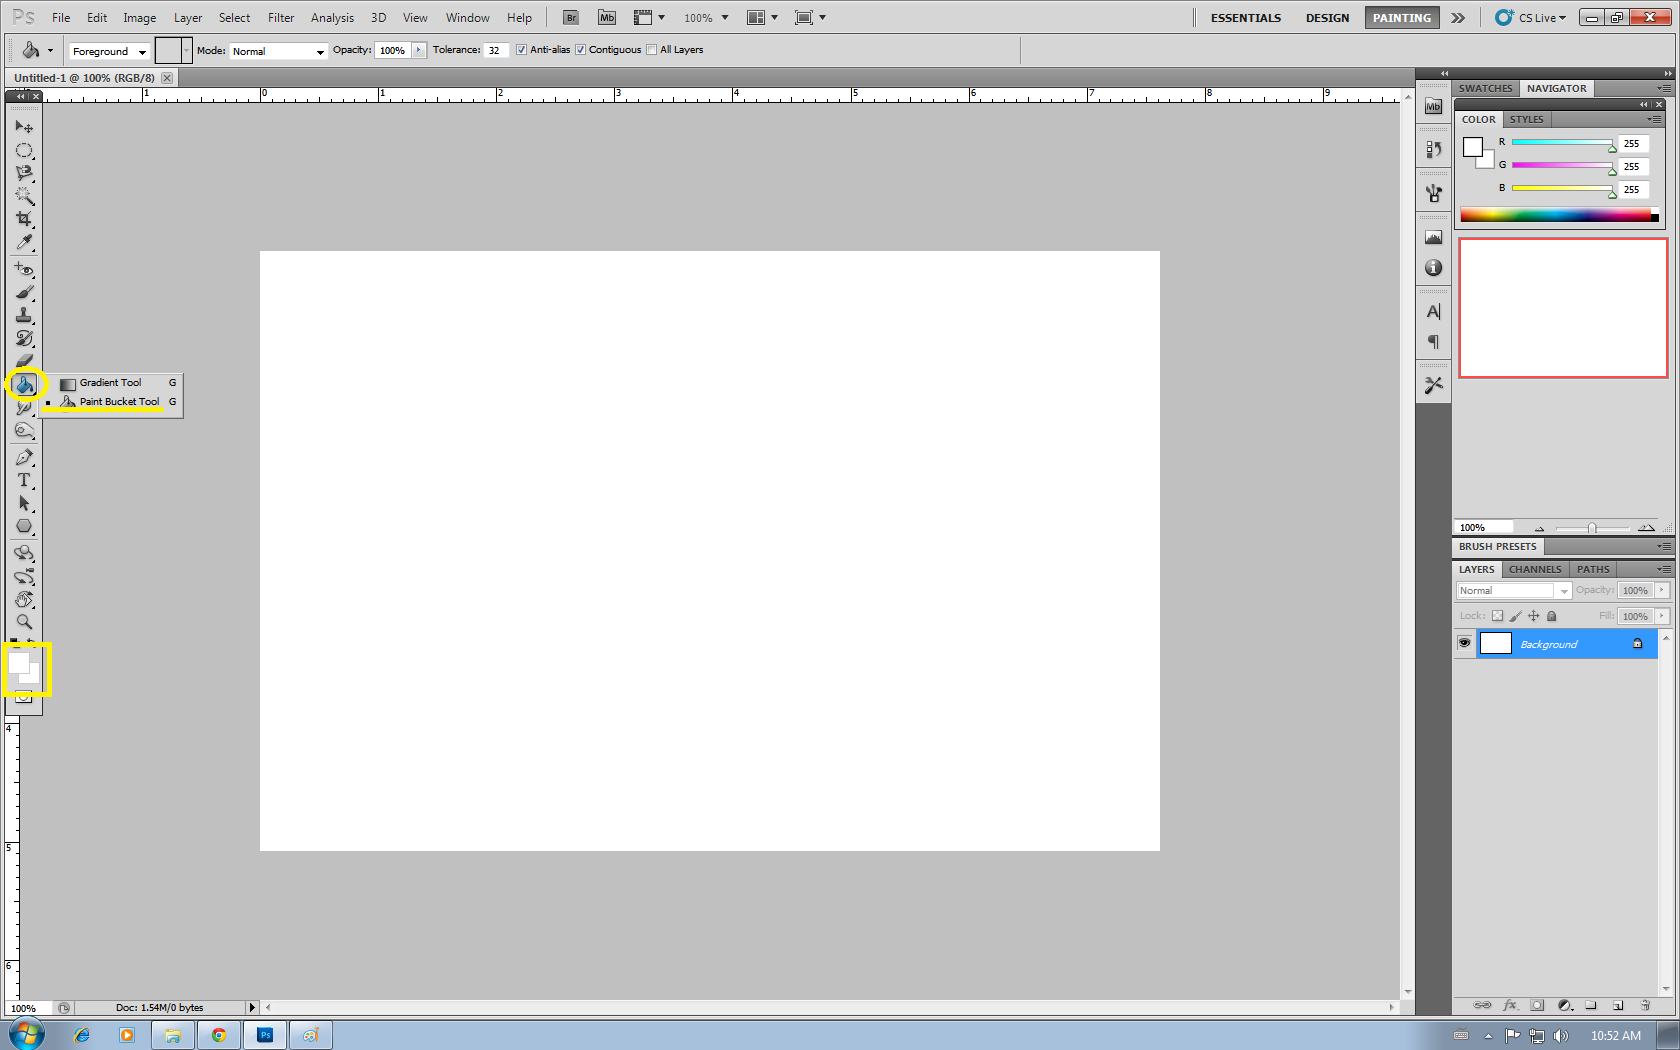Open the Character panel icon
The width and height of the screenshot is (1680, 1050).
(x=1433, y=312)
